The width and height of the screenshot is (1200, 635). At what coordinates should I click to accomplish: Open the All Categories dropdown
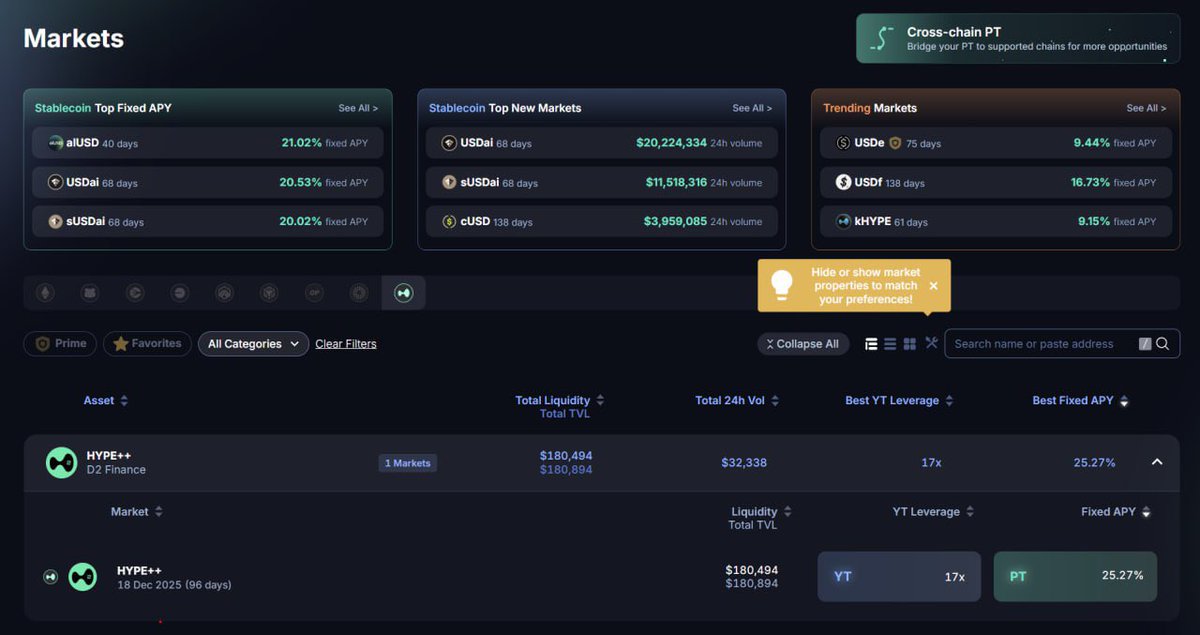pos(253,343)
